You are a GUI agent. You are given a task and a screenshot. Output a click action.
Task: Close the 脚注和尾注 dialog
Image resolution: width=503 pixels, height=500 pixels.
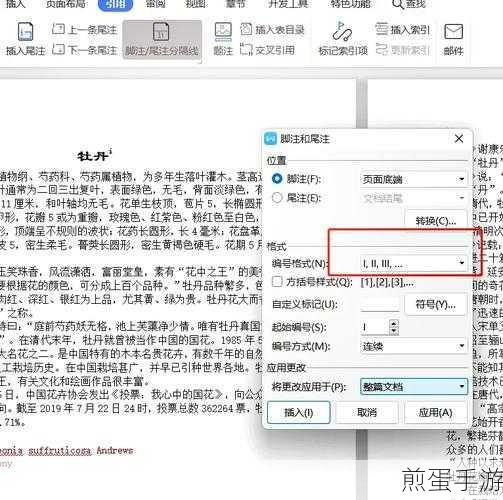459,139
